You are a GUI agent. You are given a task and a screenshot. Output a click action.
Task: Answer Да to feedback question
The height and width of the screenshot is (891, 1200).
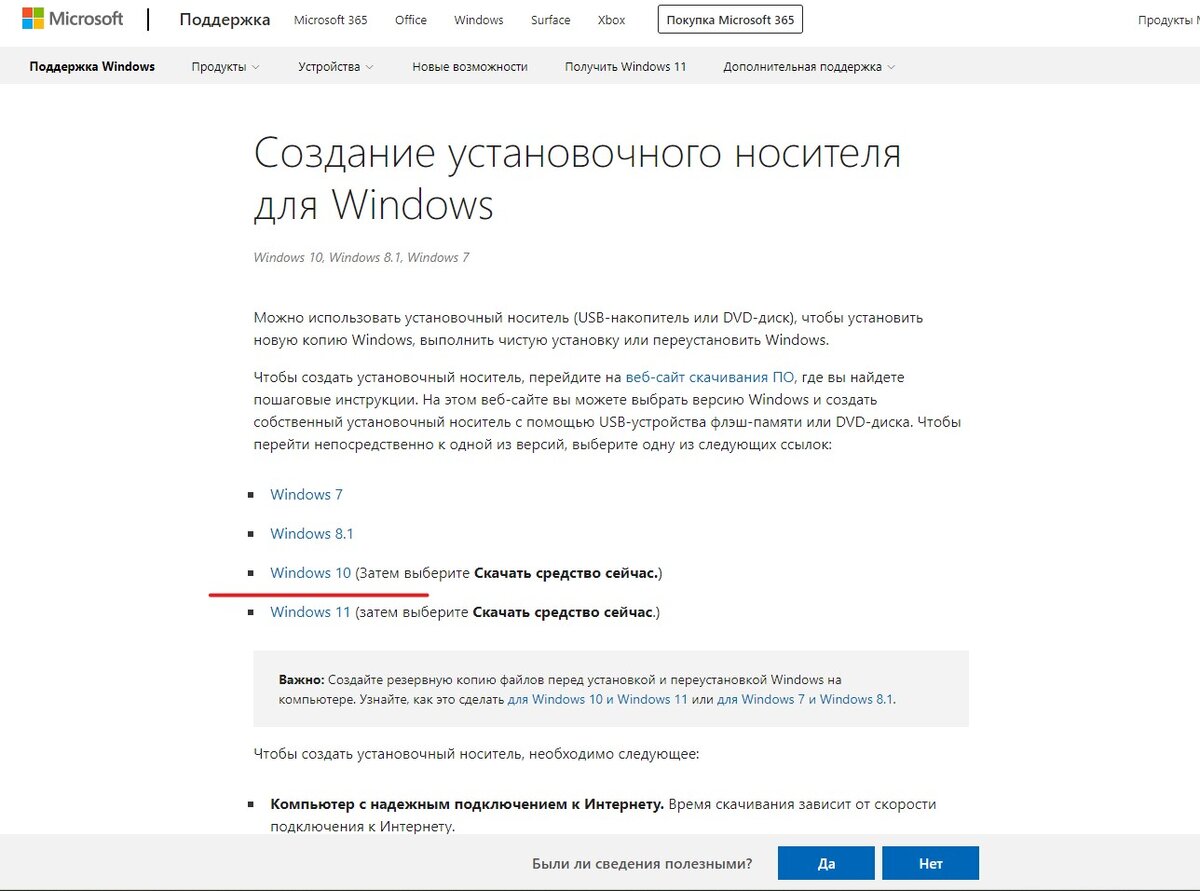coord(826,863)
